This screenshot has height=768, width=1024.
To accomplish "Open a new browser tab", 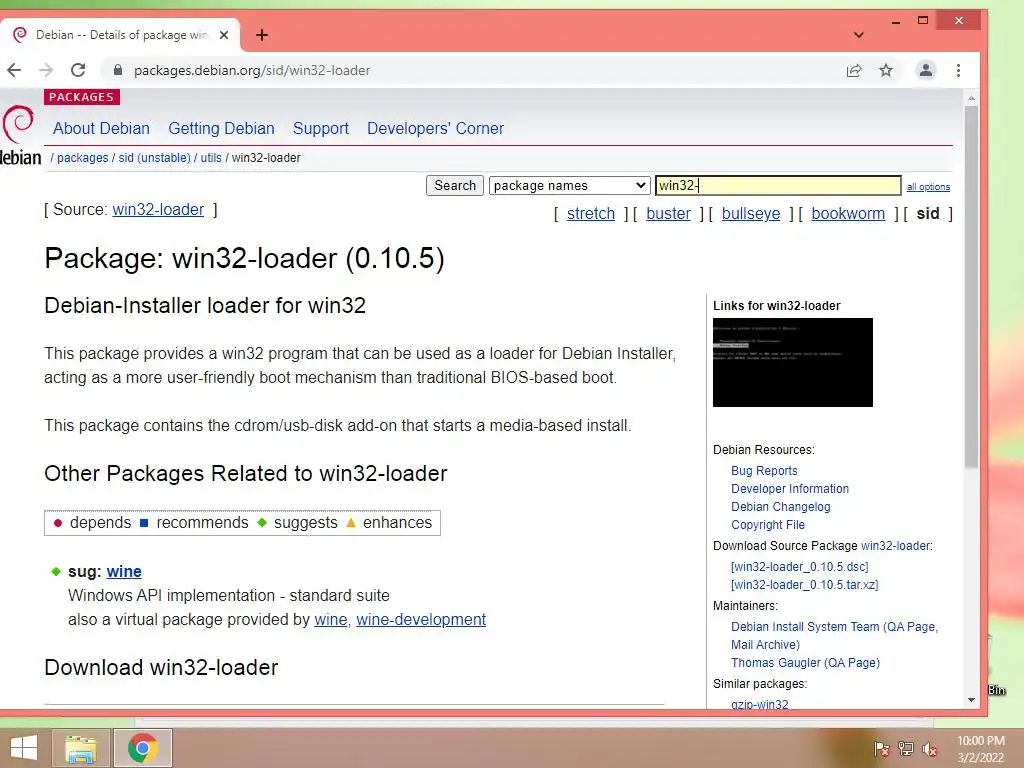I will [x=262, y=35].
